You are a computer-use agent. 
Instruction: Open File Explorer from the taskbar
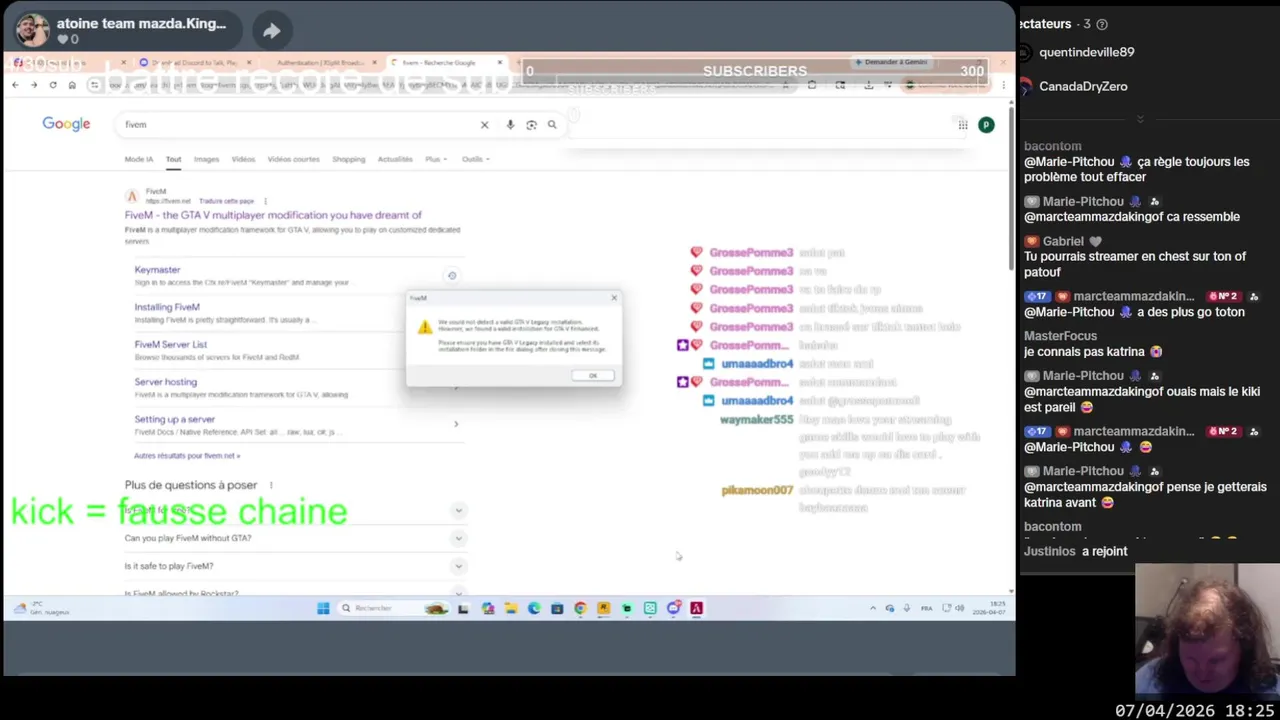pos(510,608)
